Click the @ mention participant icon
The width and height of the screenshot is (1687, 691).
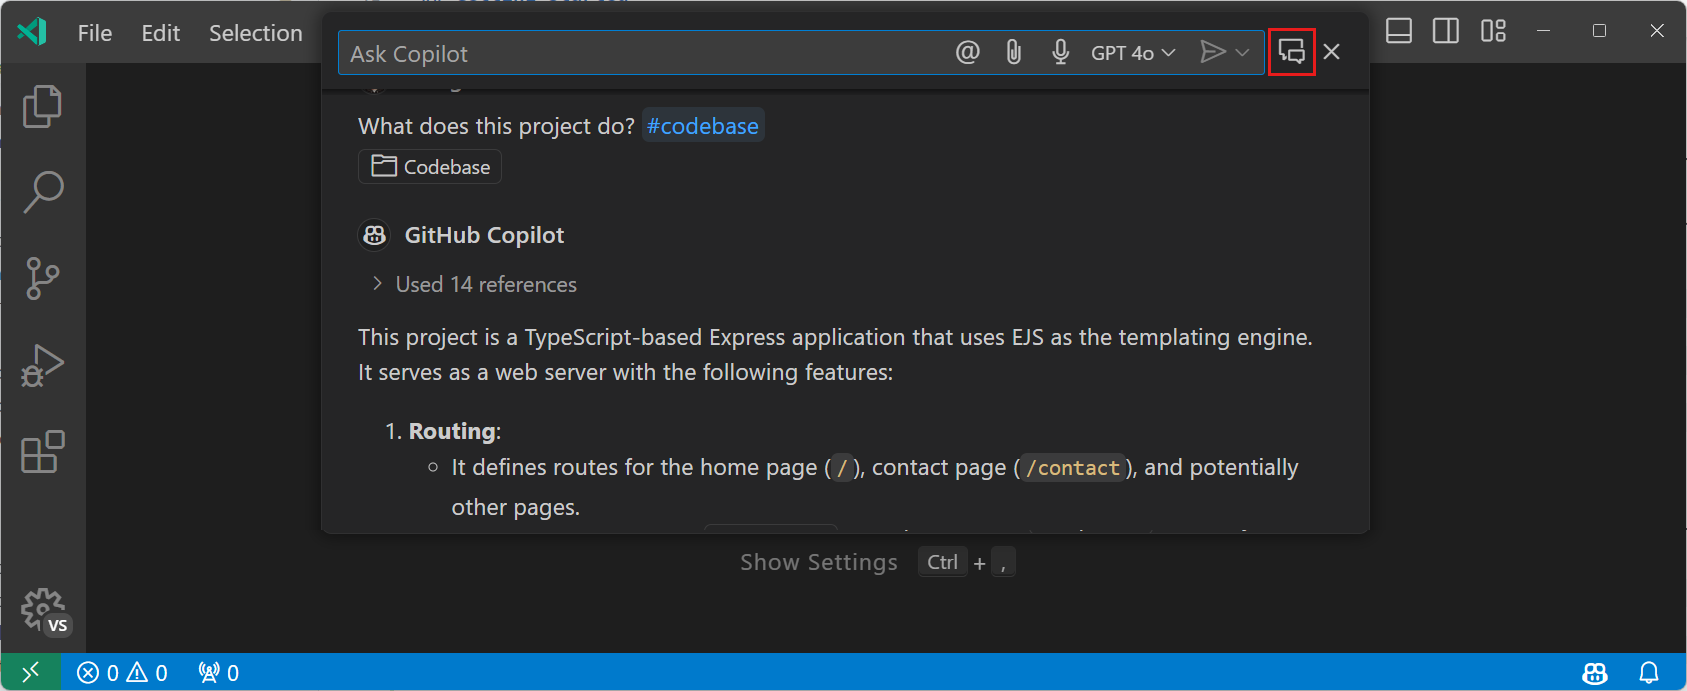click(967, 52)
